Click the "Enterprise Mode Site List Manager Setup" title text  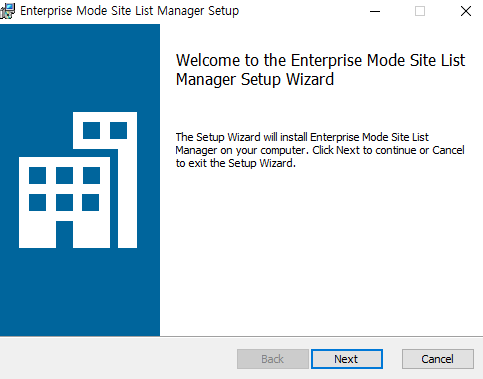pos(129,11)
